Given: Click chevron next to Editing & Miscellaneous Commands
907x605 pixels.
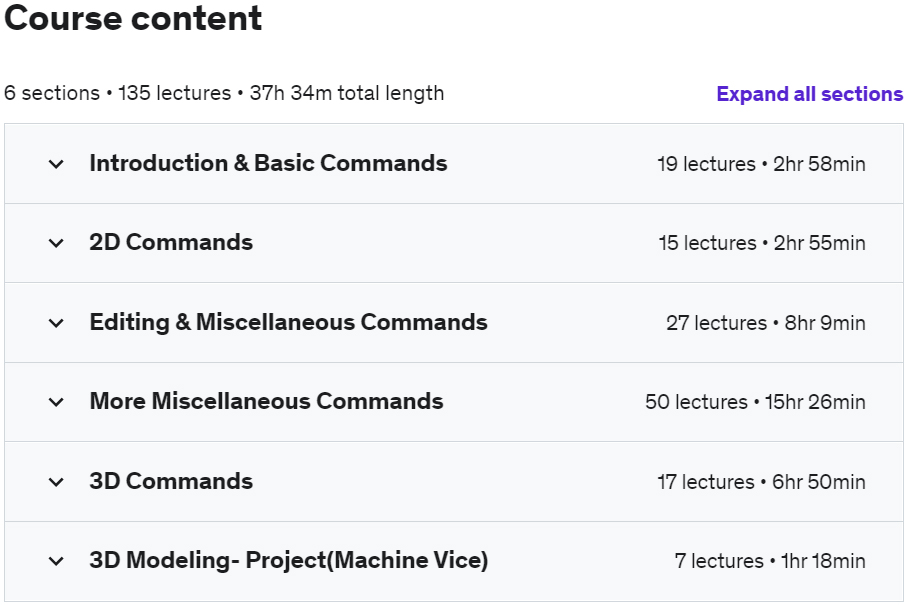Looking at the screenshot, I should (56, 323).
